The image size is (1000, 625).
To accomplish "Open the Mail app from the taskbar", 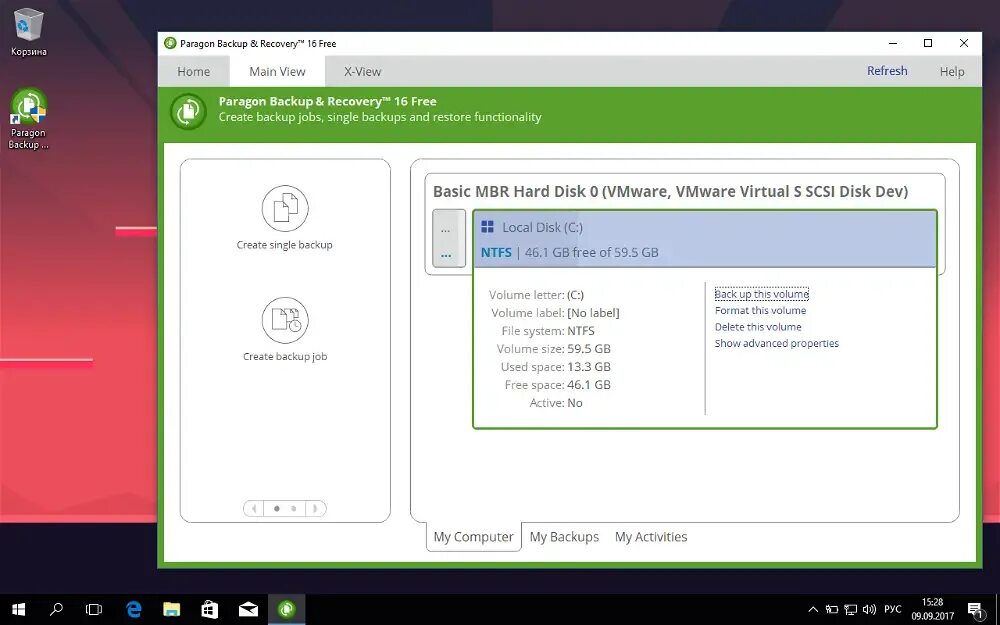I will point(248,610).
